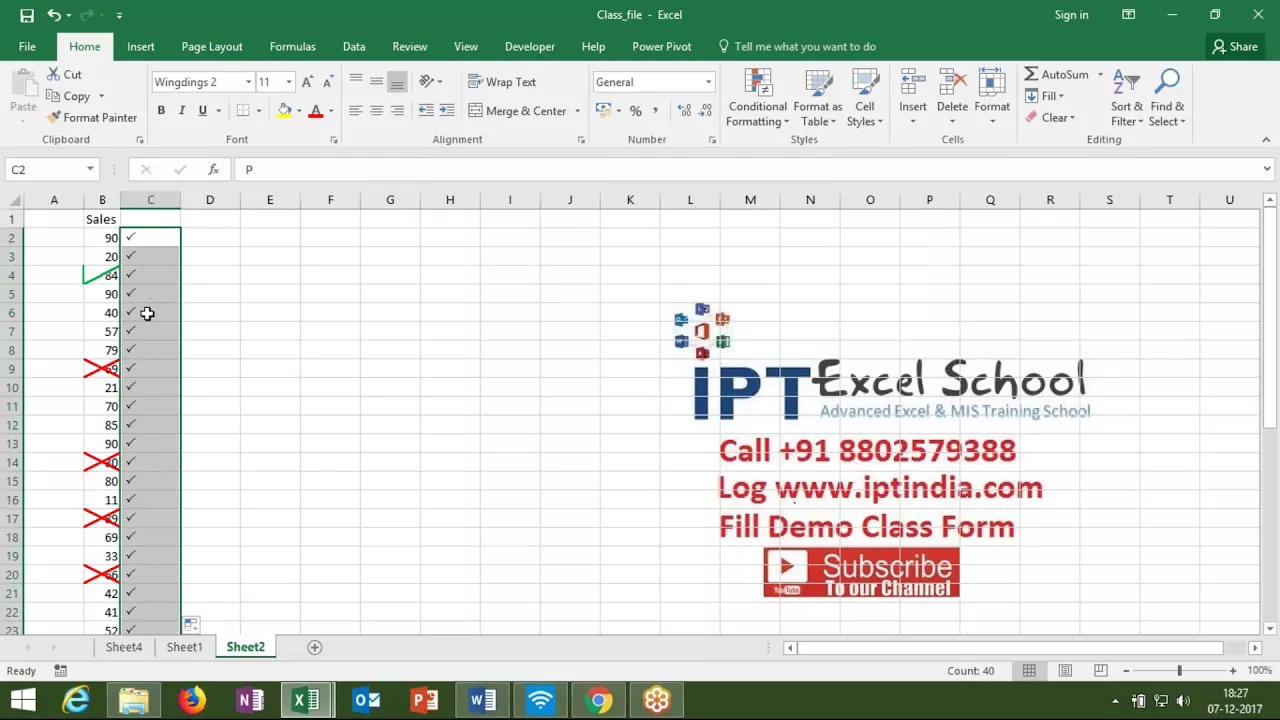Open Find & Select
This screenshot has width=1280, height=720.
1167,98
